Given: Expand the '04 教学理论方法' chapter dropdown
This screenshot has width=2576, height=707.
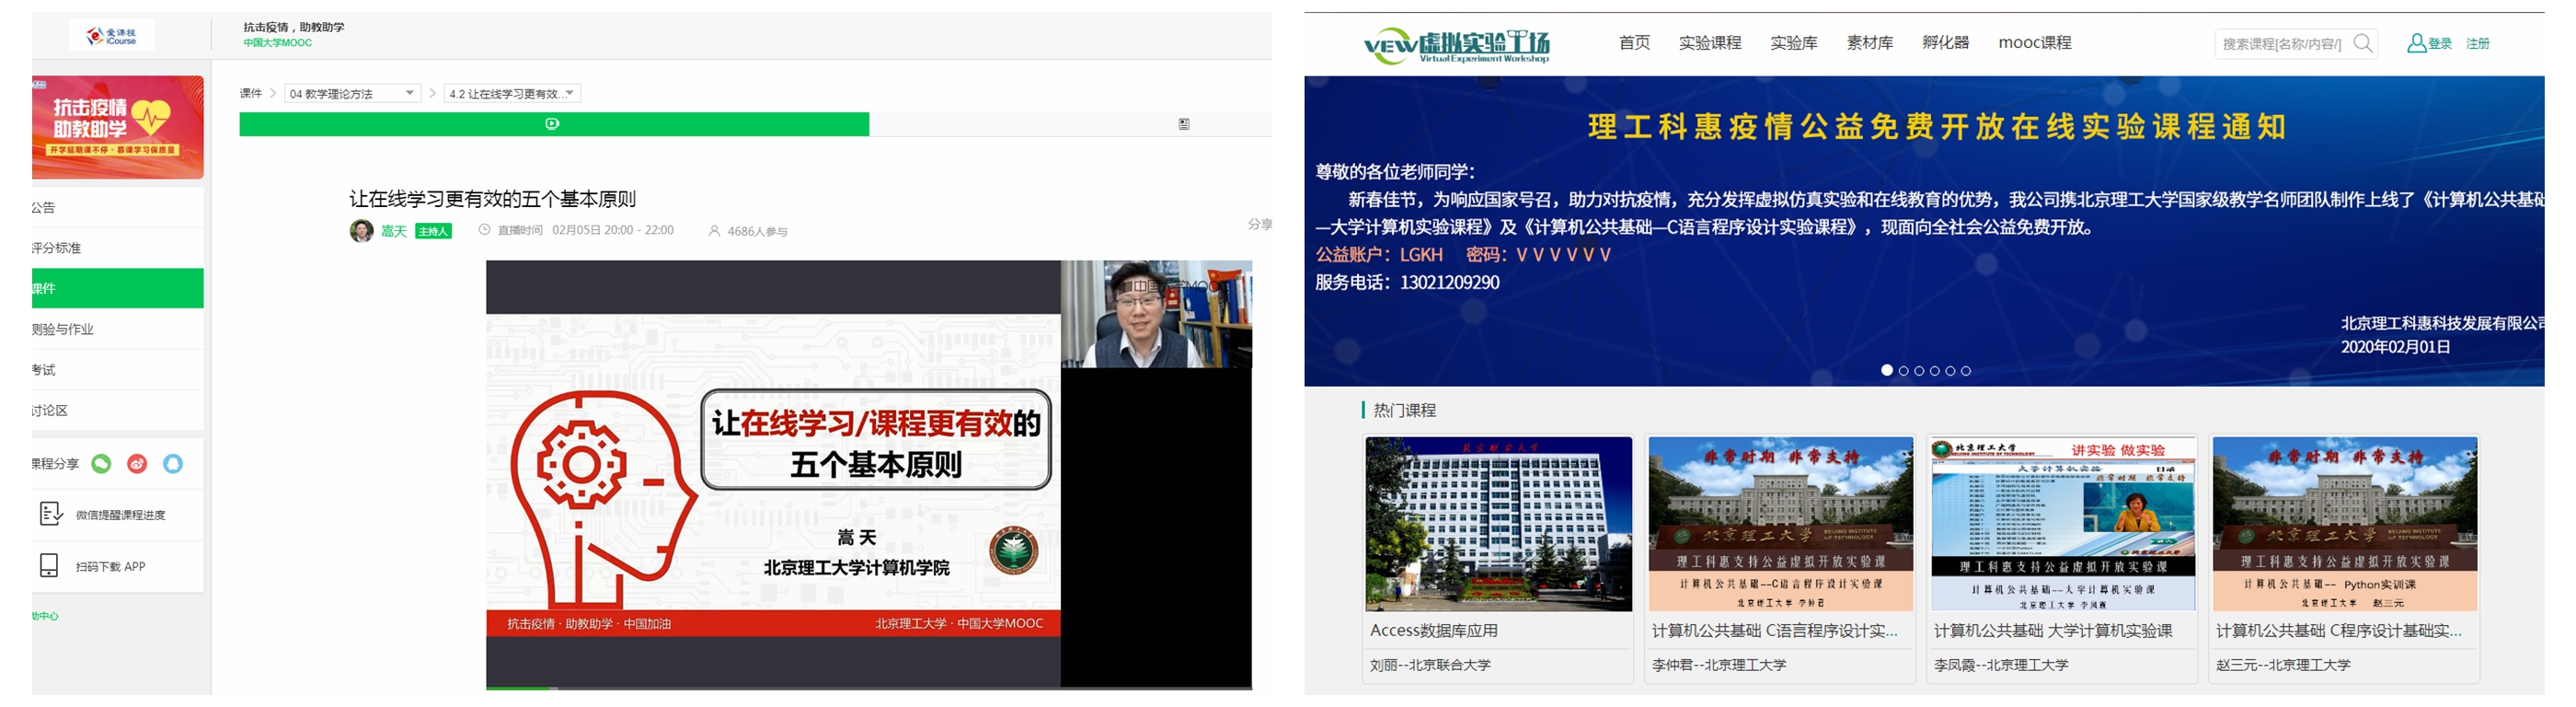Looking at the screenshot, I should tap(352, 94).
